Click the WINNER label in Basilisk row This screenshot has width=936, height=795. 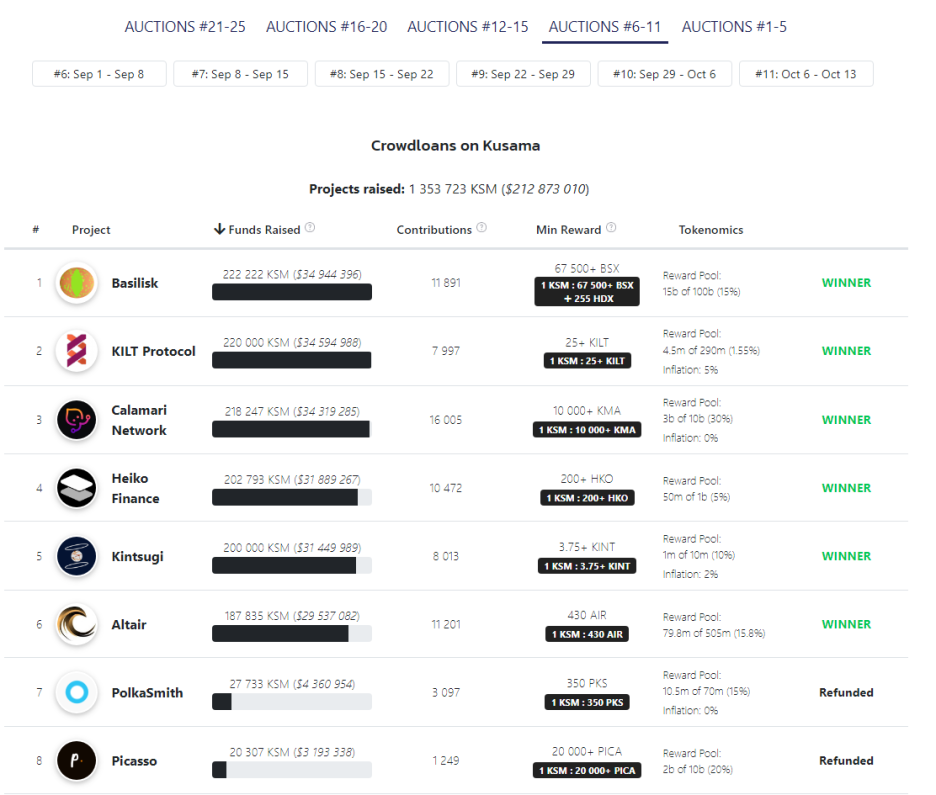point(846,283)
